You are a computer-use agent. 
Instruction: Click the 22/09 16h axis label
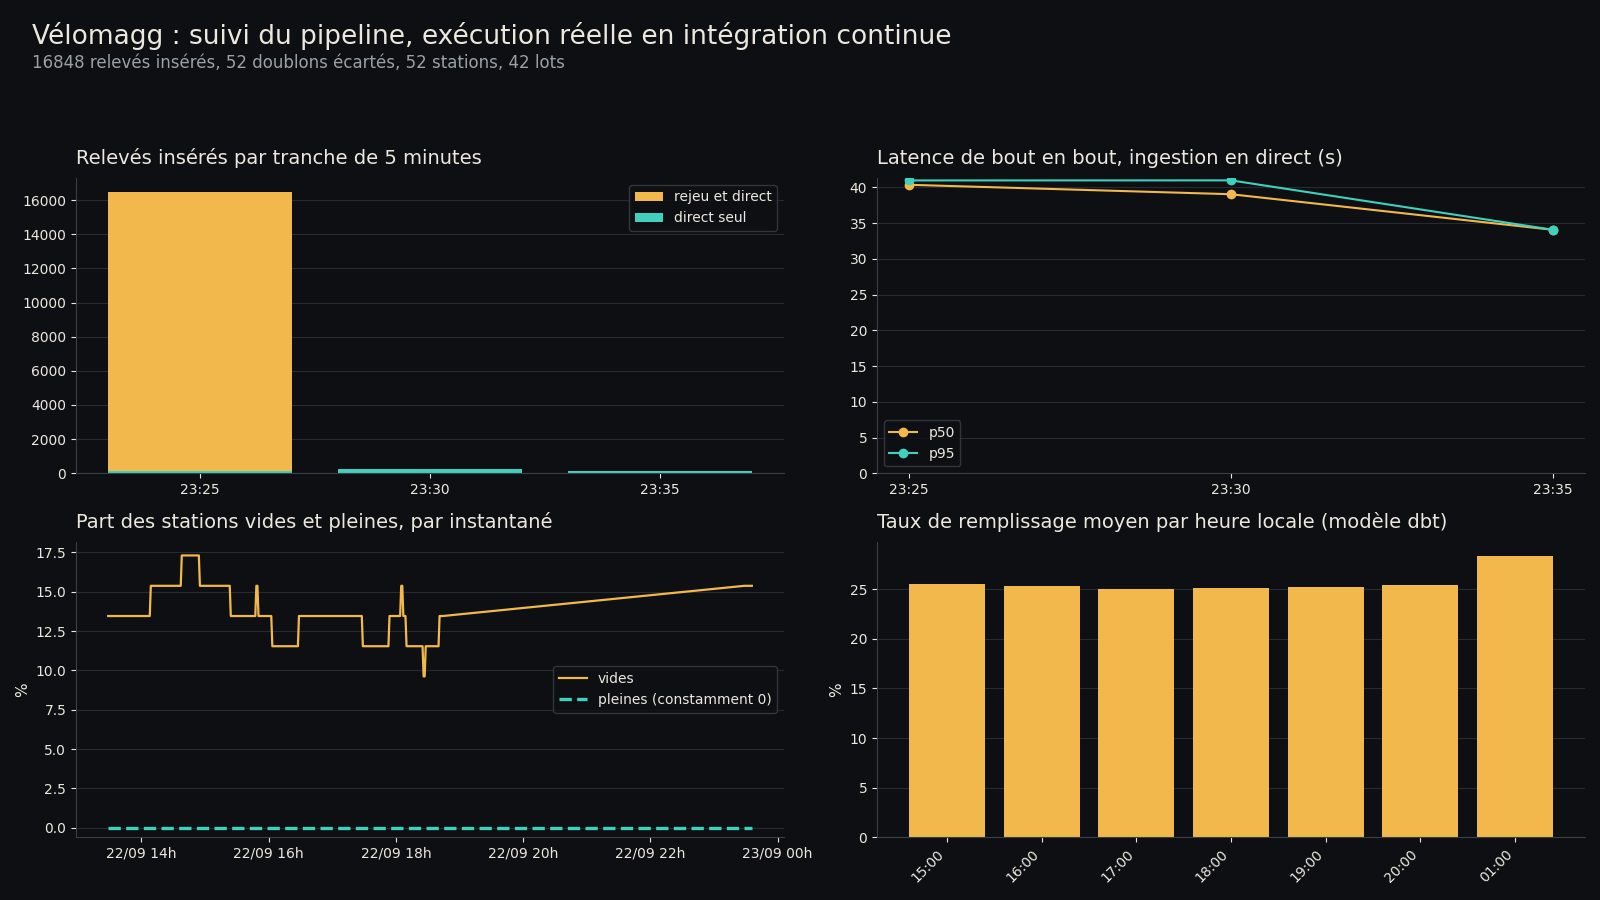click(x=268, y=854)
